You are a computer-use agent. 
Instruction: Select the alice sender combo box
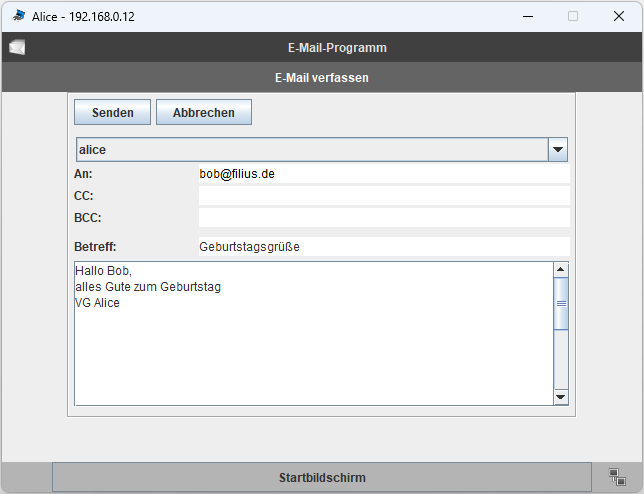point(310,150)
